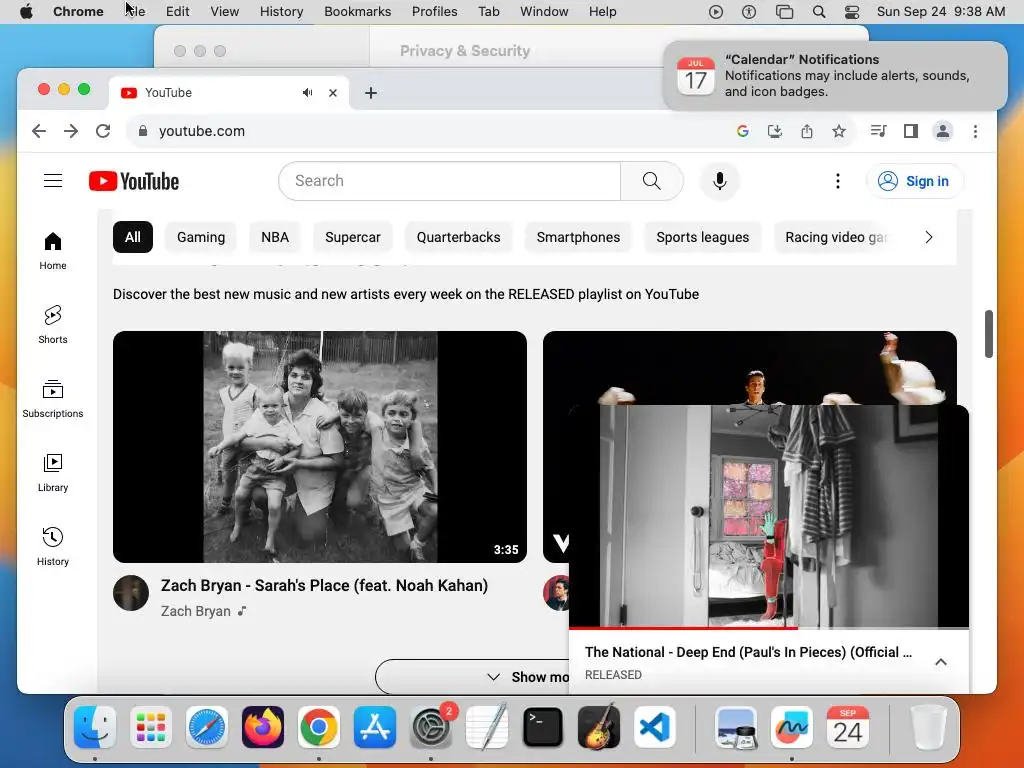Screen dimensions: 1024x768
Task: Click the Google icon in address bar
Action: [x=743, y=131]
